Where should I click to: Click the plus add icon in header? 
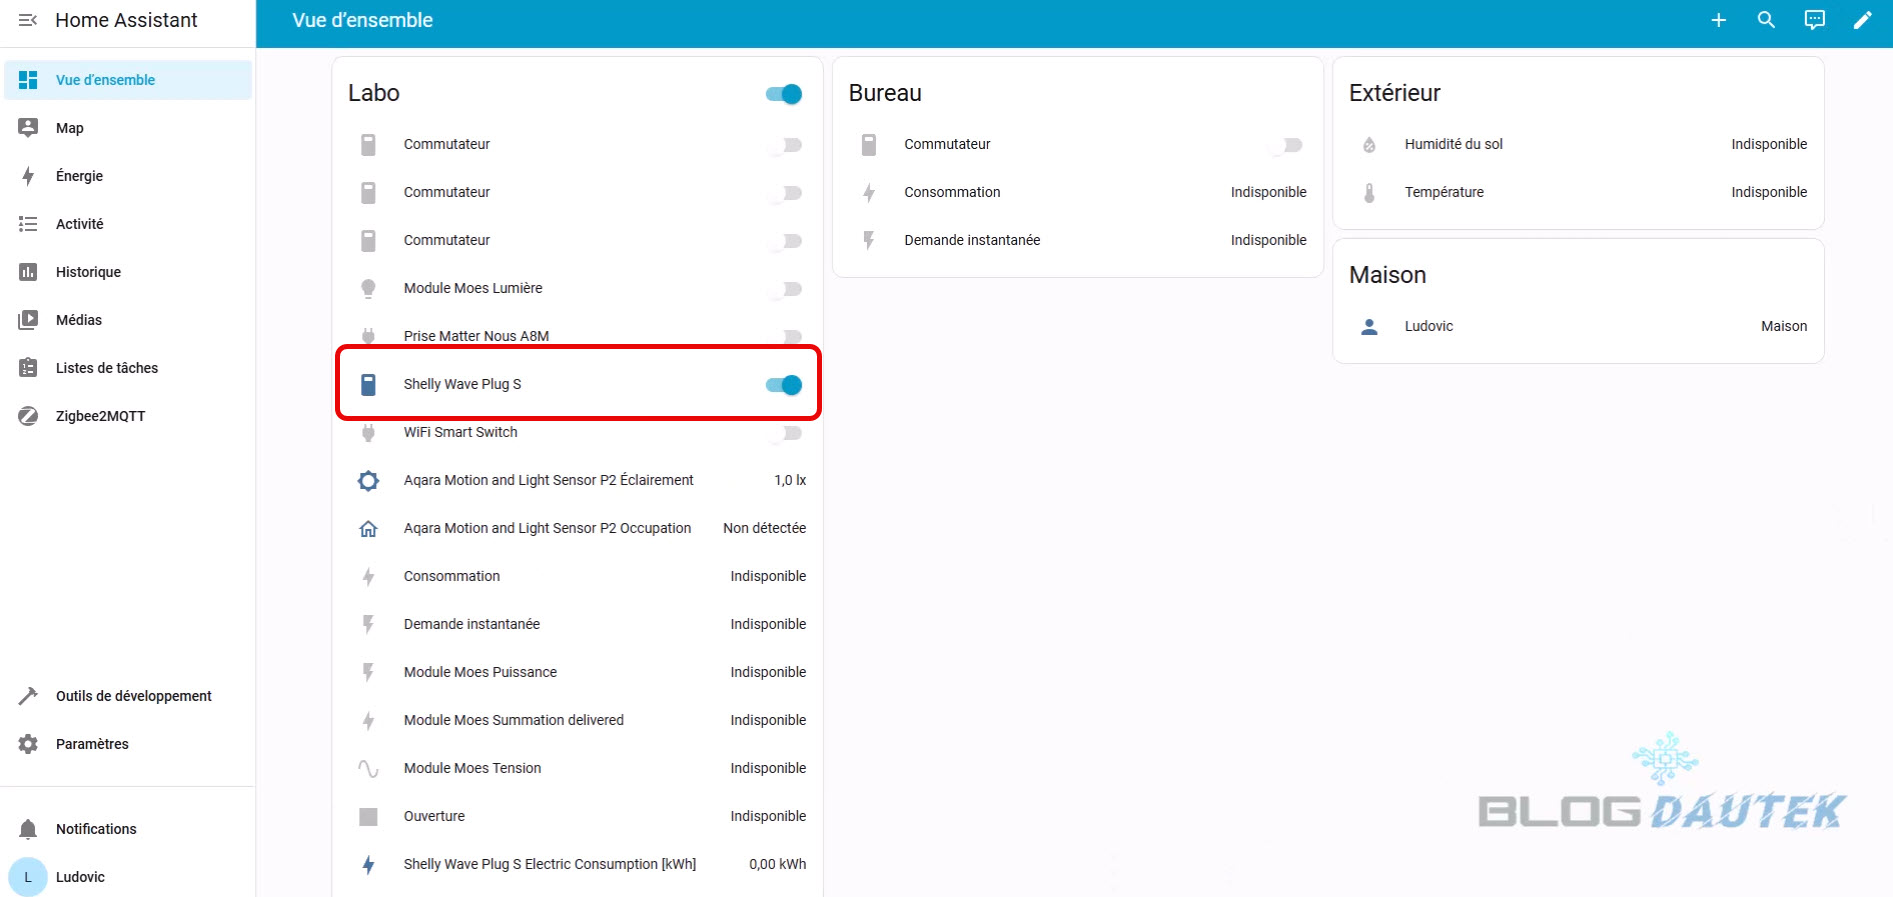point(1718,20)
